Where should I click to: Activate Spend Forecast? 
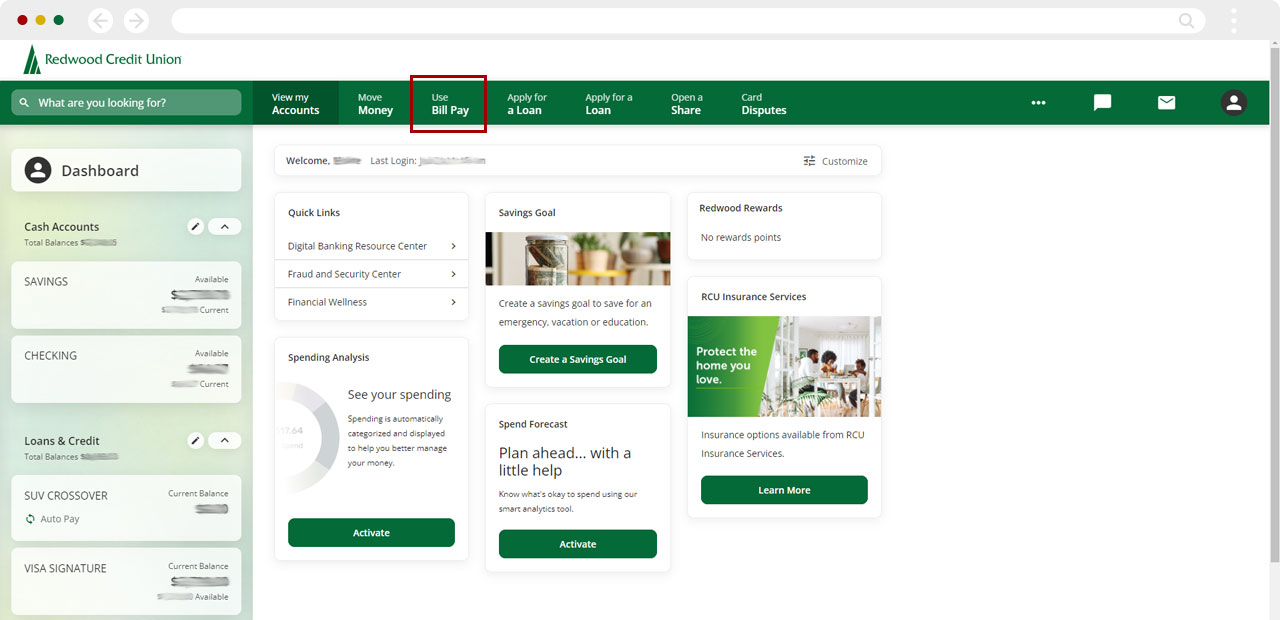578,544
